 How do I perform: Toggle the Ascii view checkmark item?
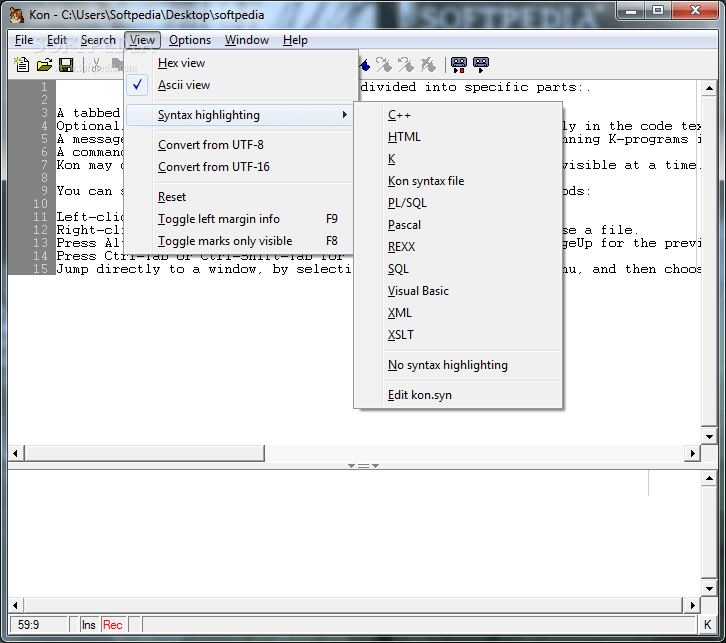point(239,85)
